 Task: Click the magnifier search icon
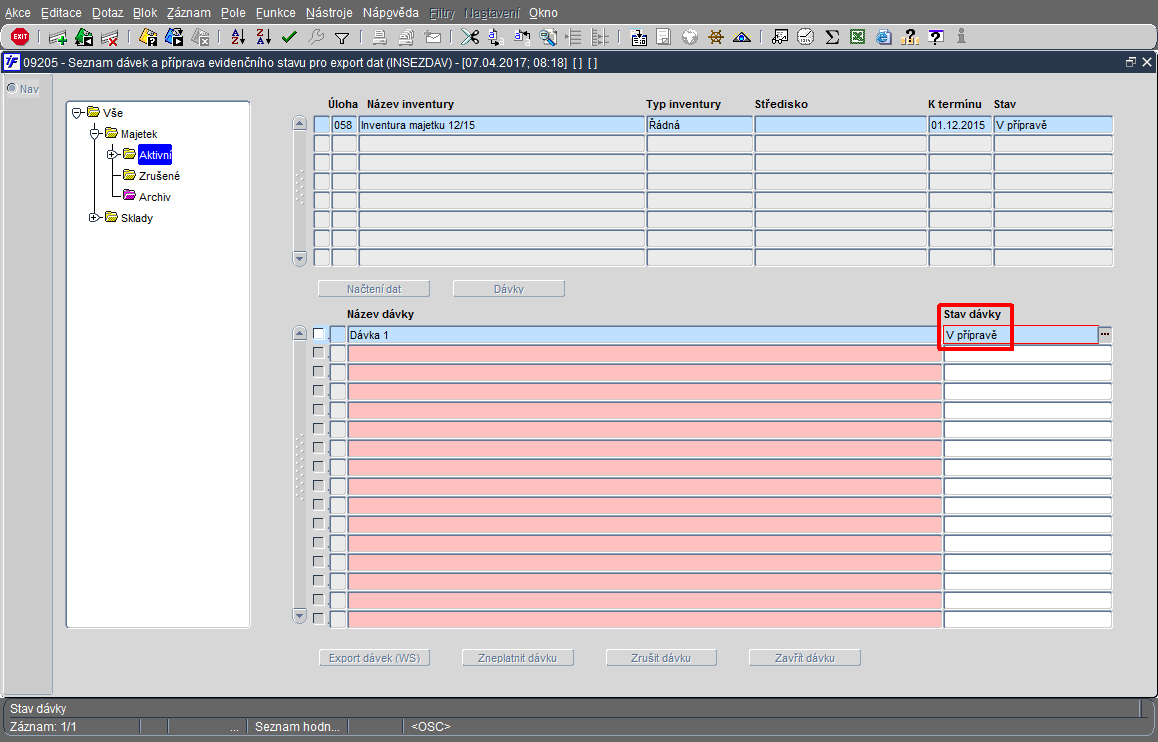tap(547, 37)
